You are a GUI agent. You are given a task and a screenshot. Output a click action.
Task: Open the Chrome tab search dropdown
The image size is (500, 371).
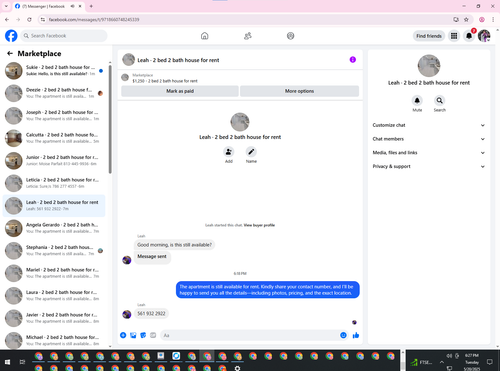6,6
